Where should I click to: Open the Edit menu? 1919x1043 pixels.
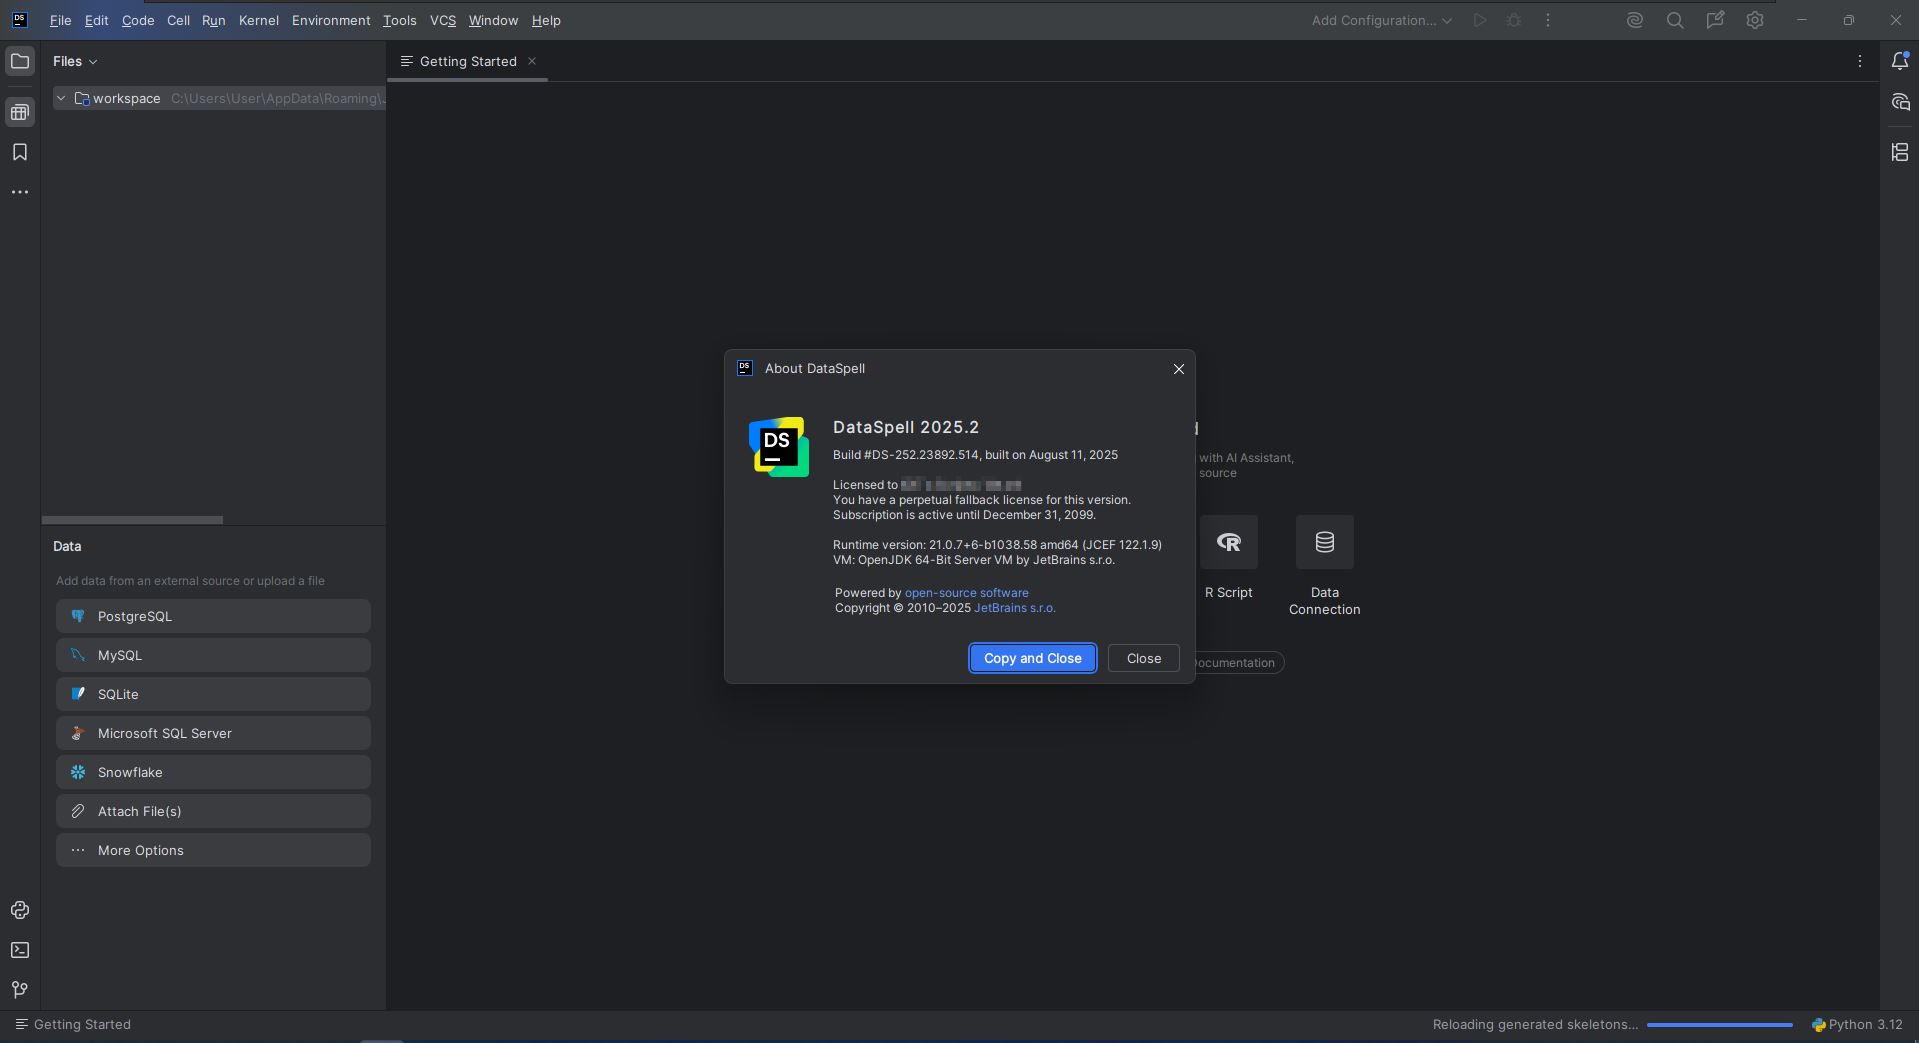point(97,20)
